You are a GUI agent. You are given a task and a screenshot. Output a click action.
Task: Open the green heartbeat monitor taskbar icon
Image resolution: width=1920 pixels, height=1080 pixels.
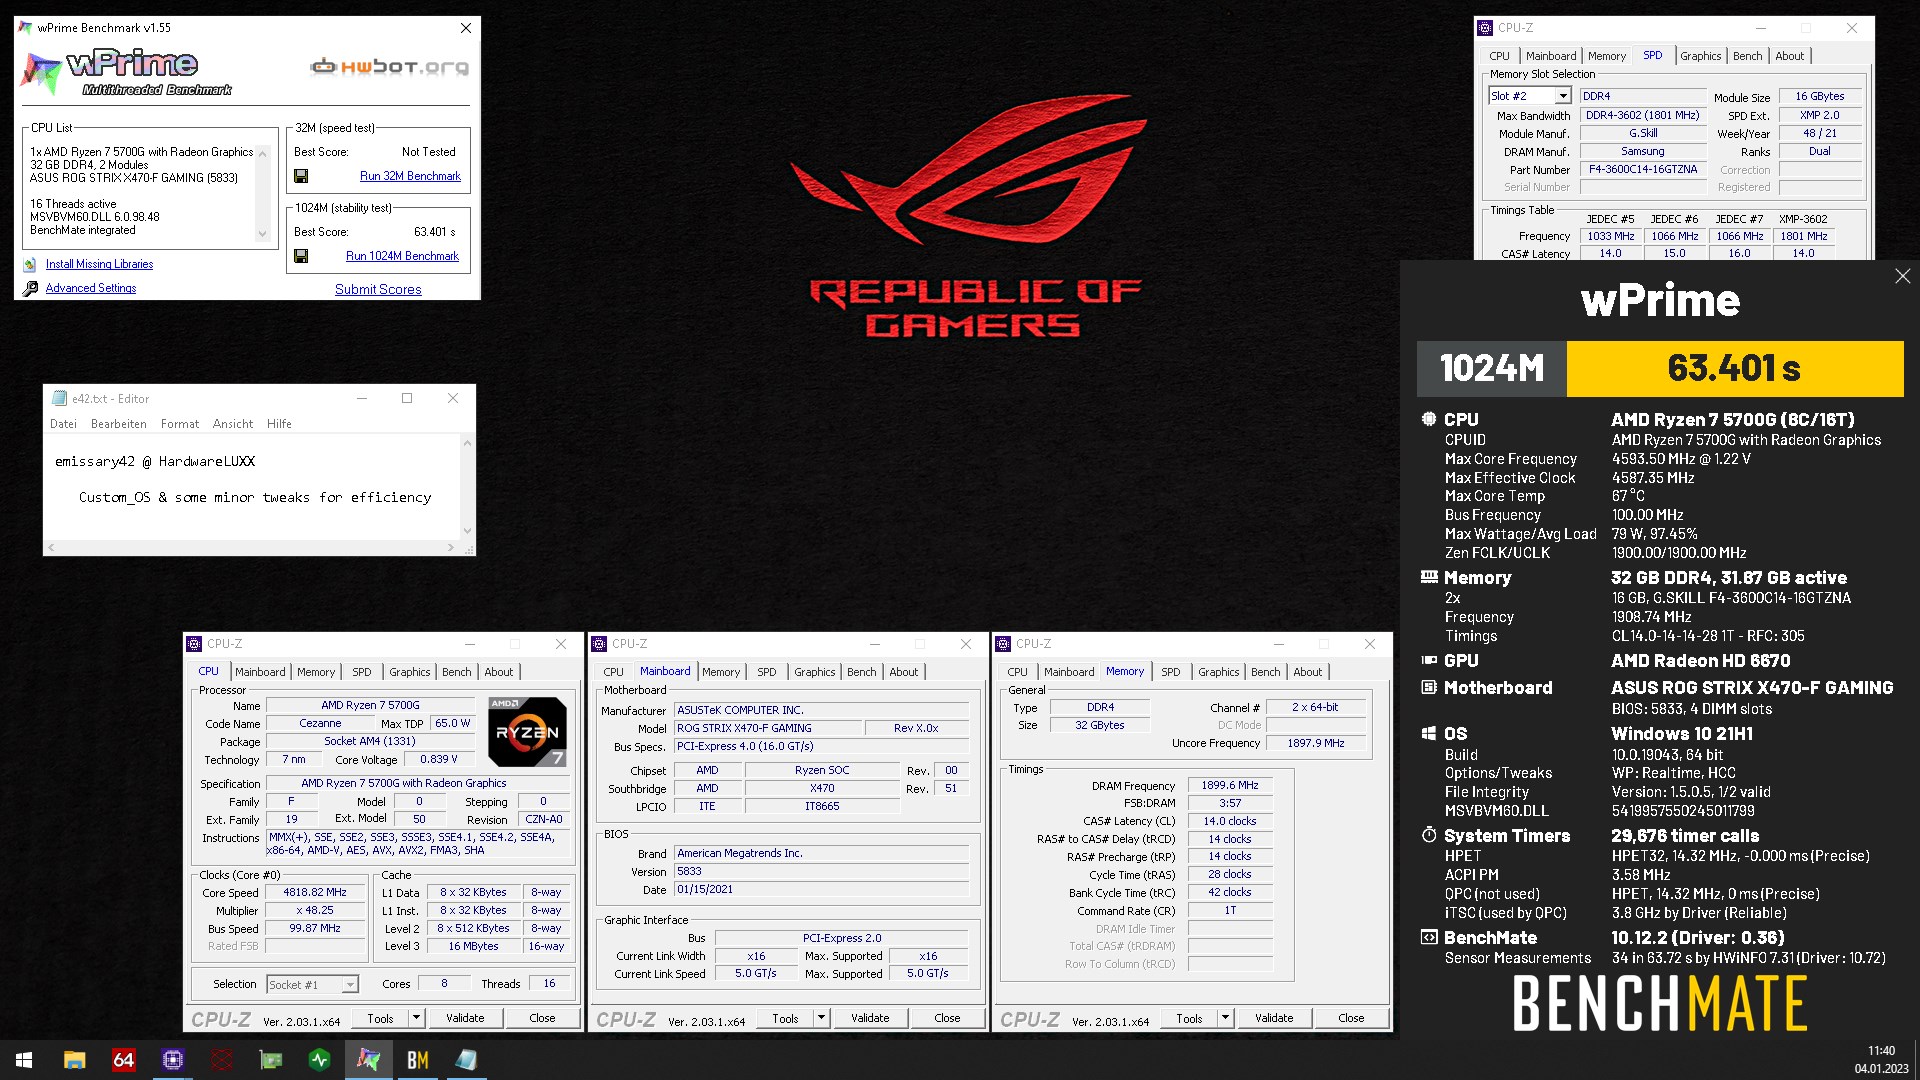click(x=319, y=1060)
